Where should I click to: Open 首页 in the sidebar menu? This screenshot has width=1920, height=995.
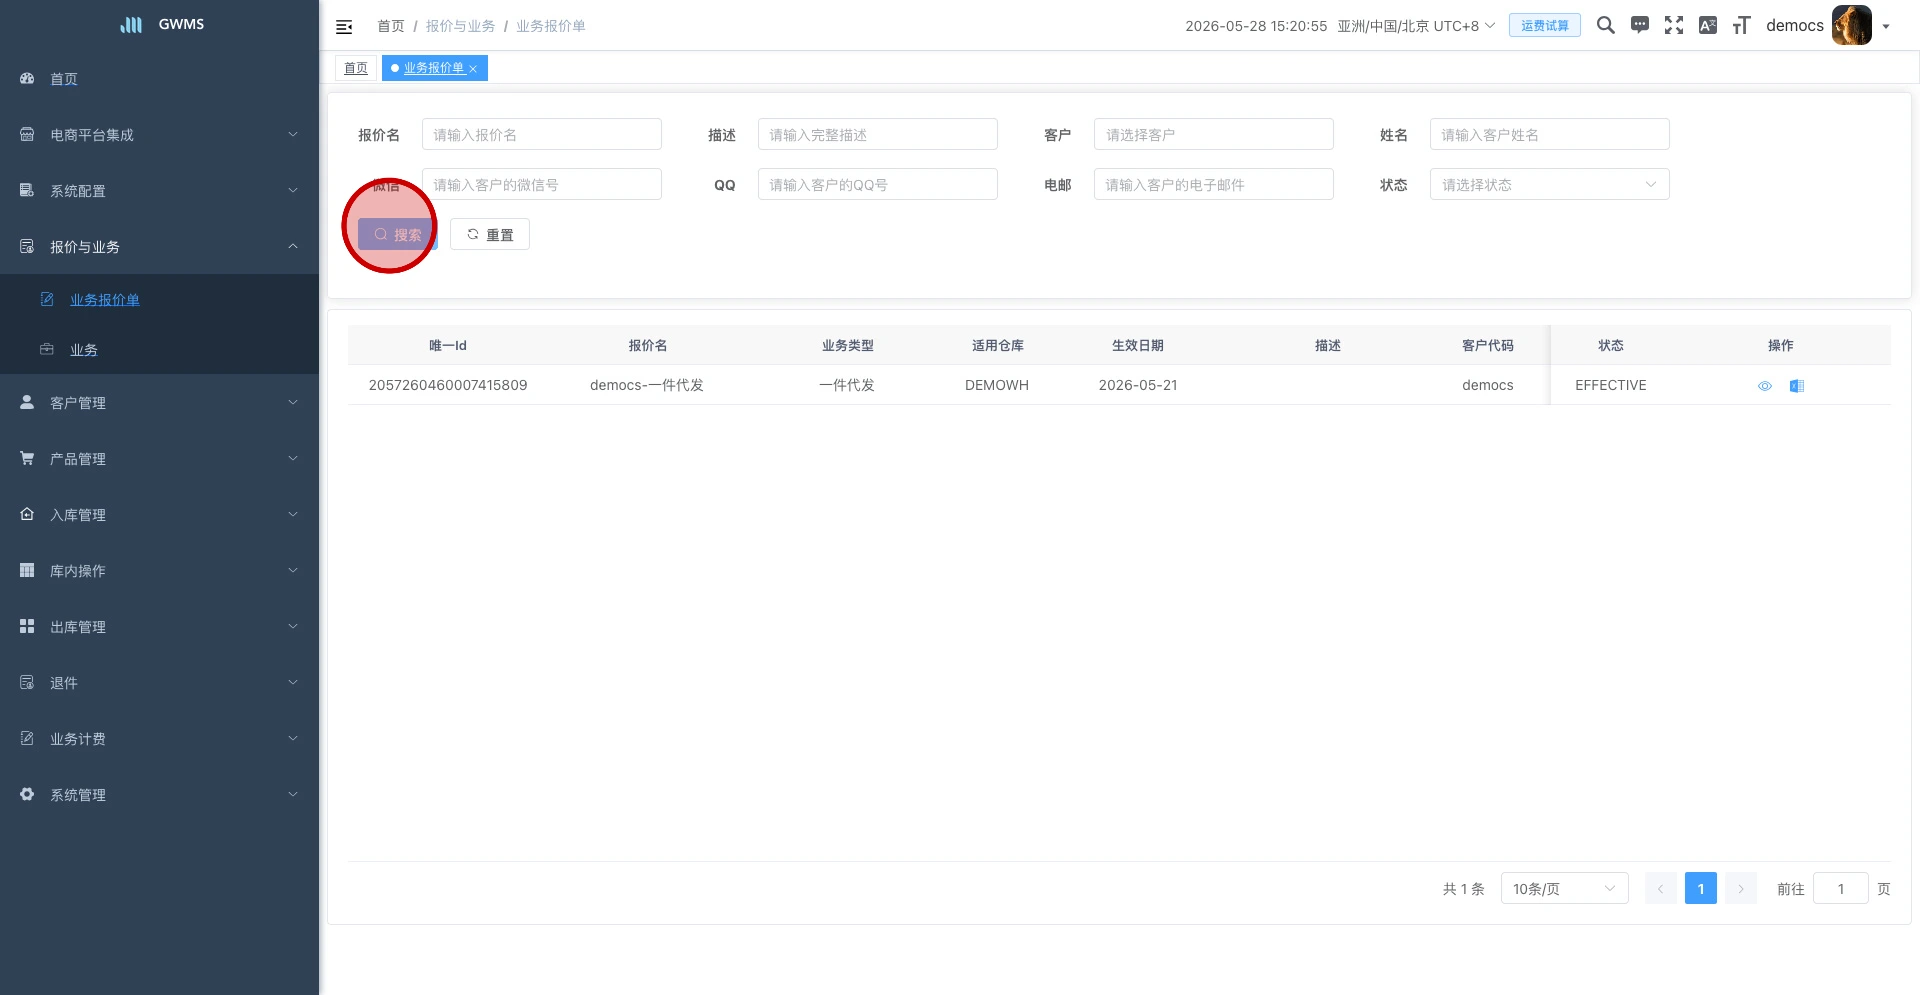coord(159,78)
